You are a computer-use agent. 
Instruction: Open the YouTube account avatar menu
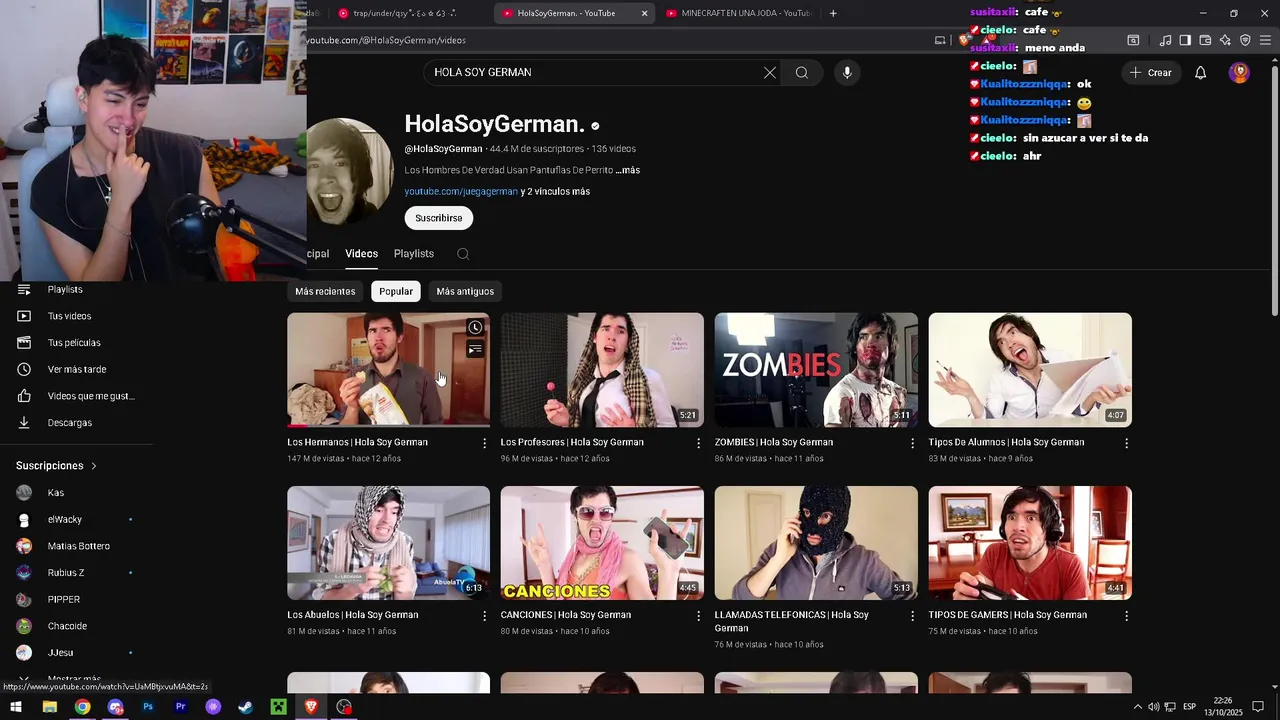(1239, 72)
